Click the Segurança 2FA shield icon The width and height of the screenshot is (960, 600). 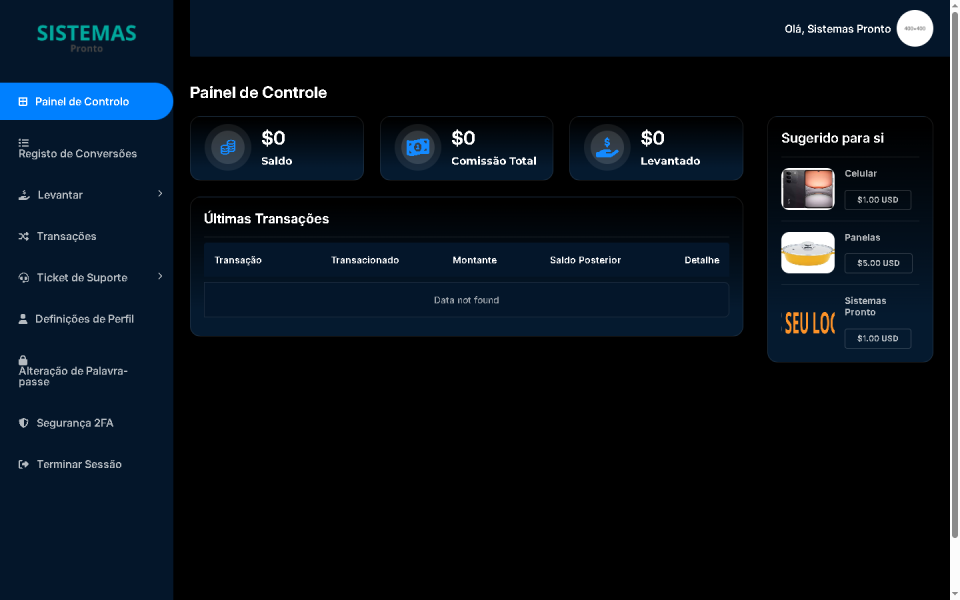(x=23, y=422)
